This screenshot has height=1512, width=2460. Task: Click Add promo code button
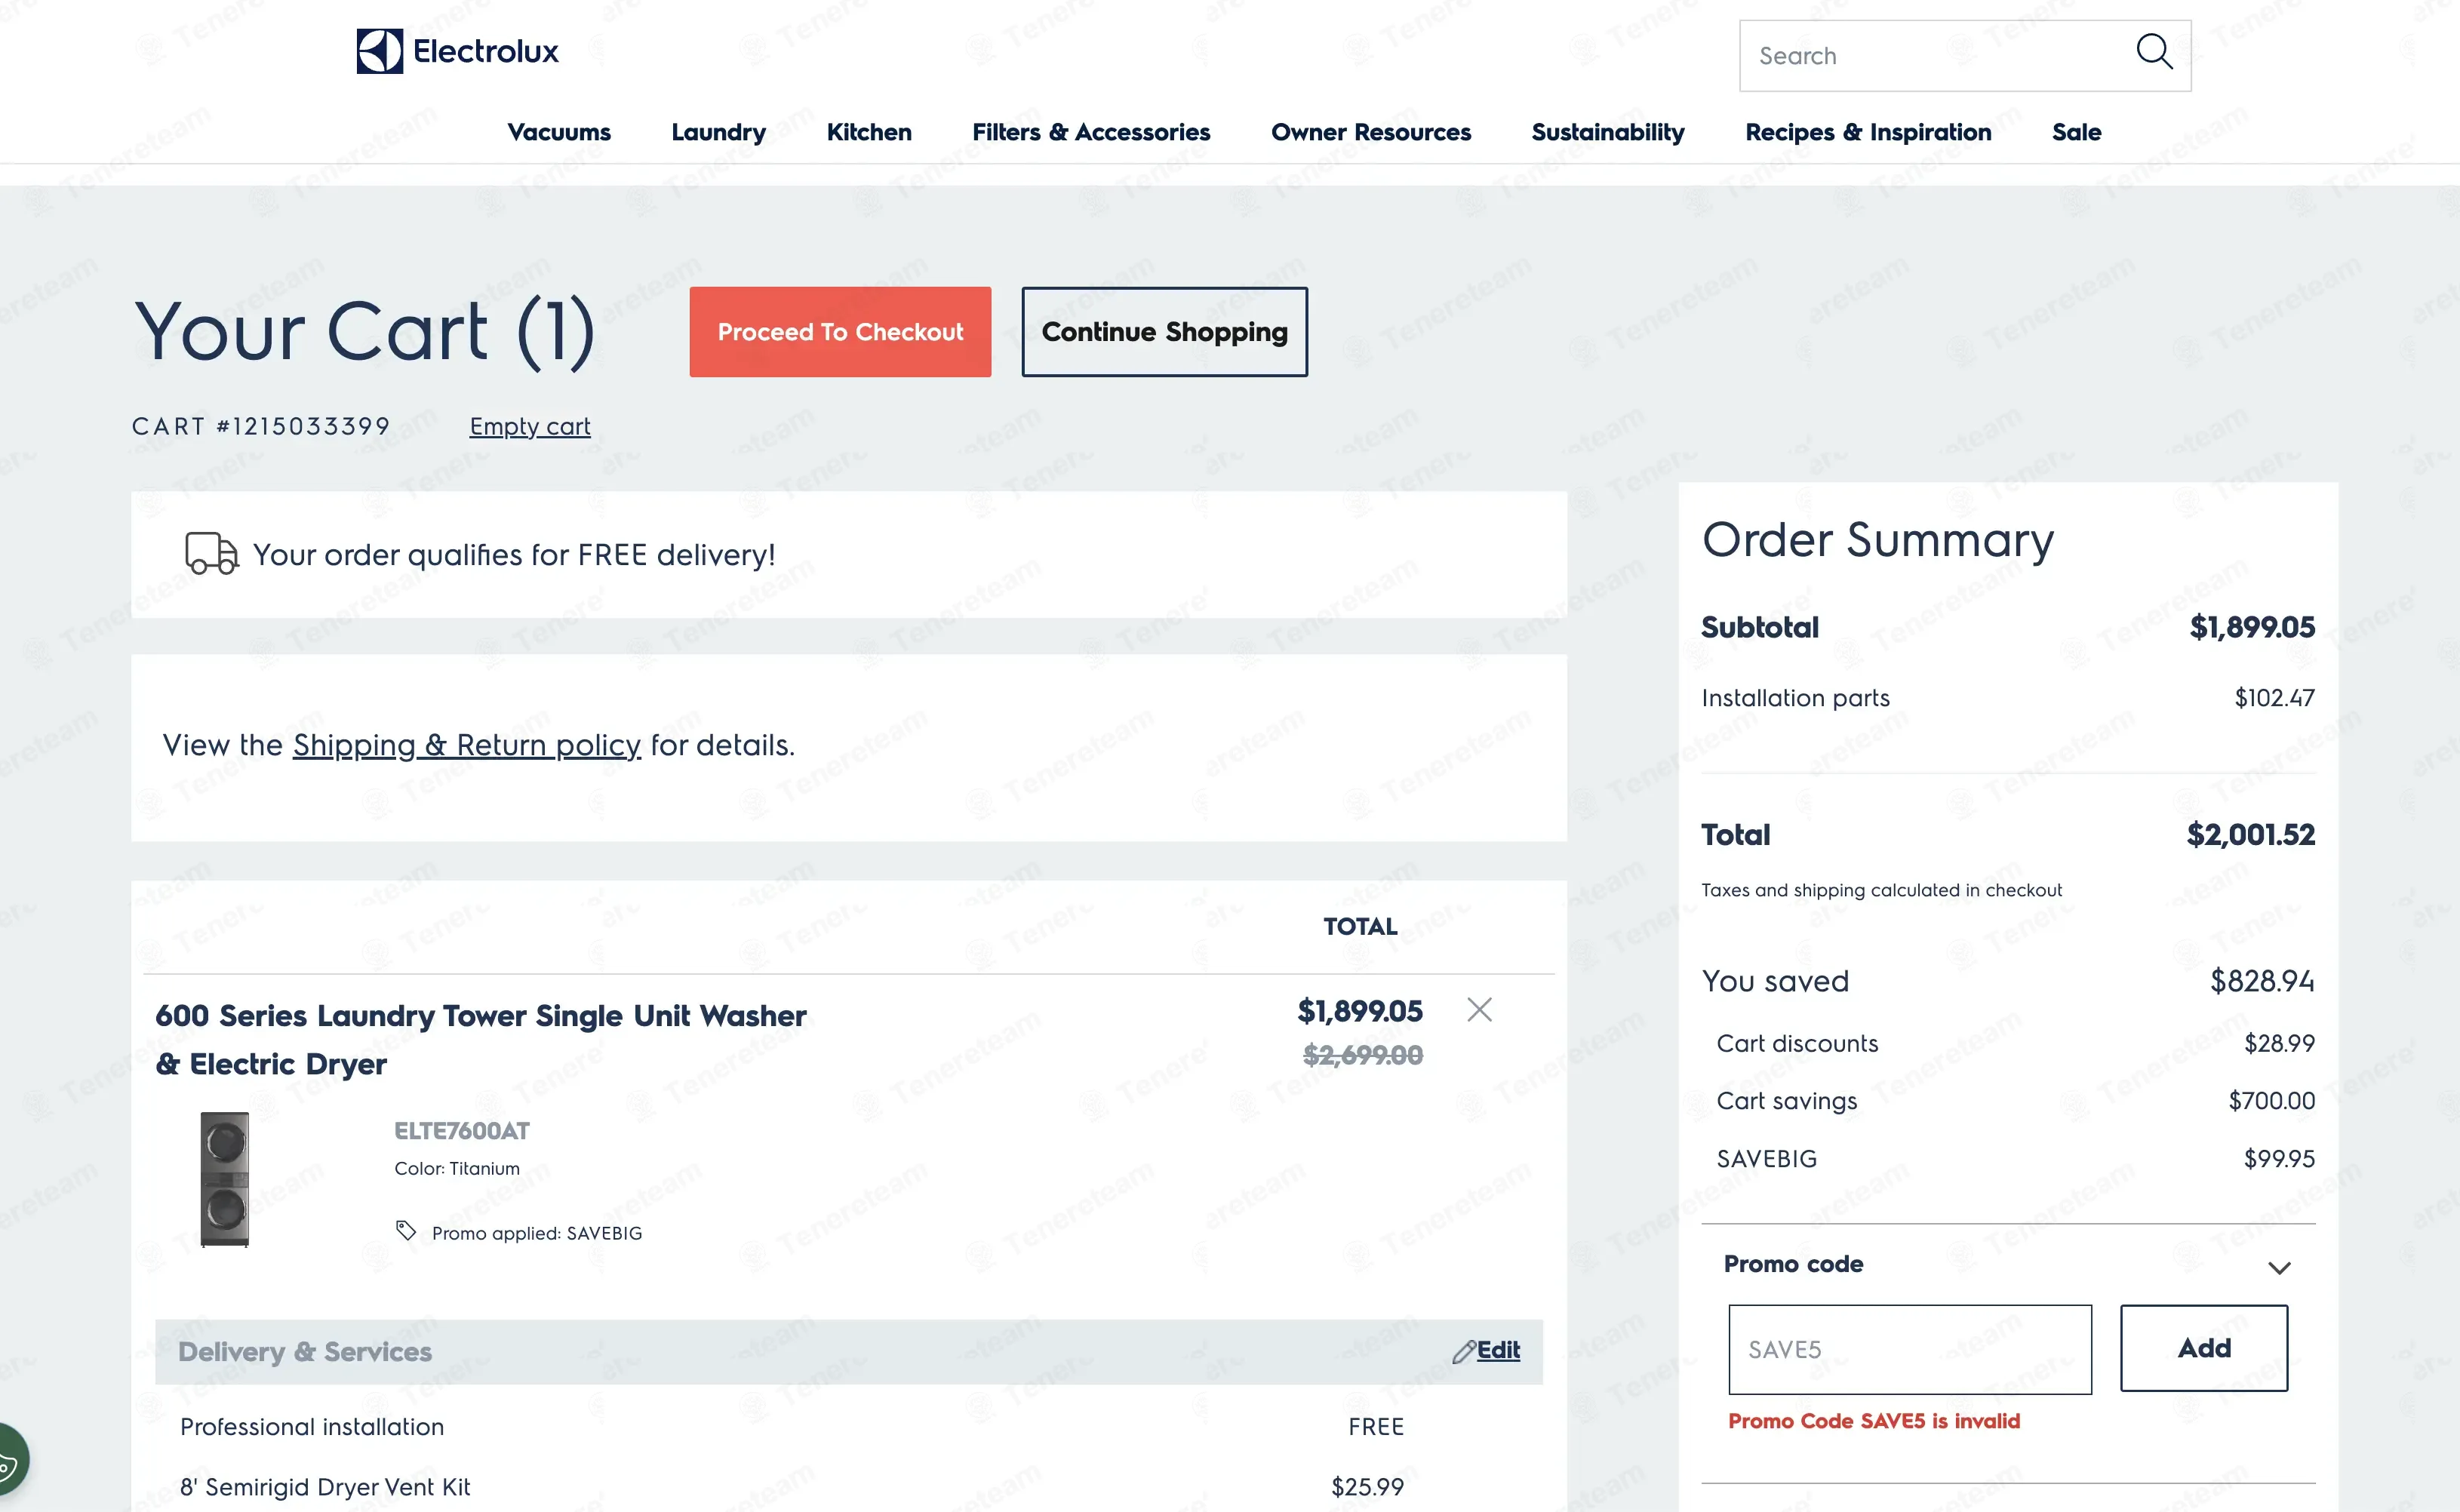pyautogui.click(x=2204, y=1348)
